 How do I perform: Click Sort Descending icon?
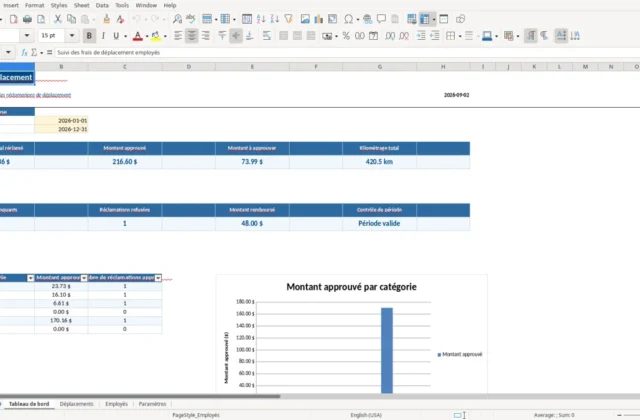(x=275, y=19)
